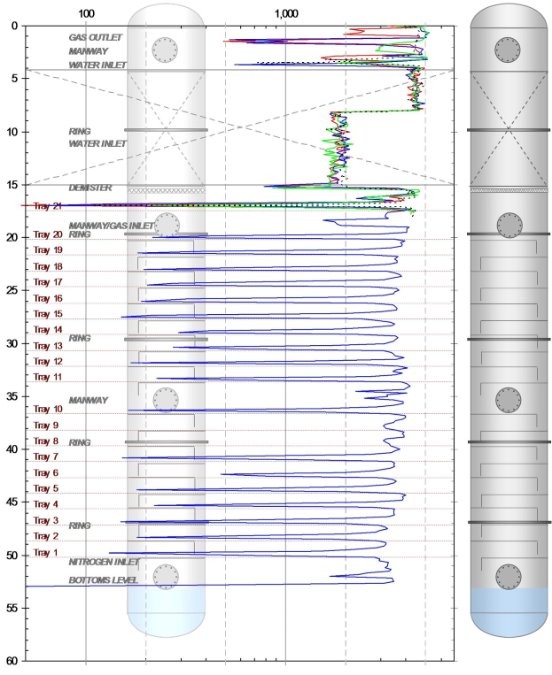Click the BOTTOMS LEVEL label

(x=103, y=580)
